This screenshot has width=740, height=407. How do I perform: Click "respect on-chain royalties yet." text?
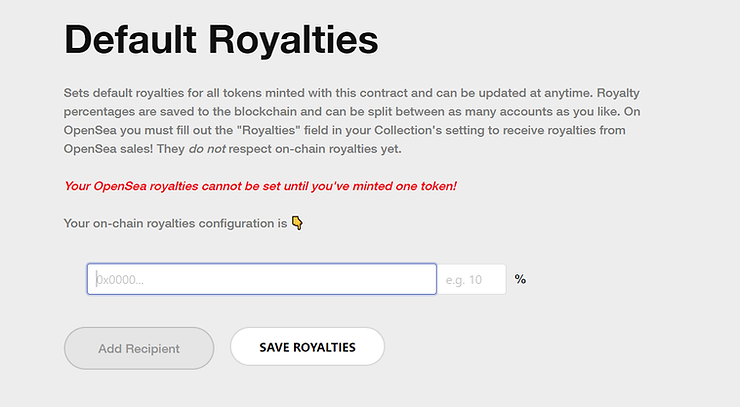(x=315, y=149)
